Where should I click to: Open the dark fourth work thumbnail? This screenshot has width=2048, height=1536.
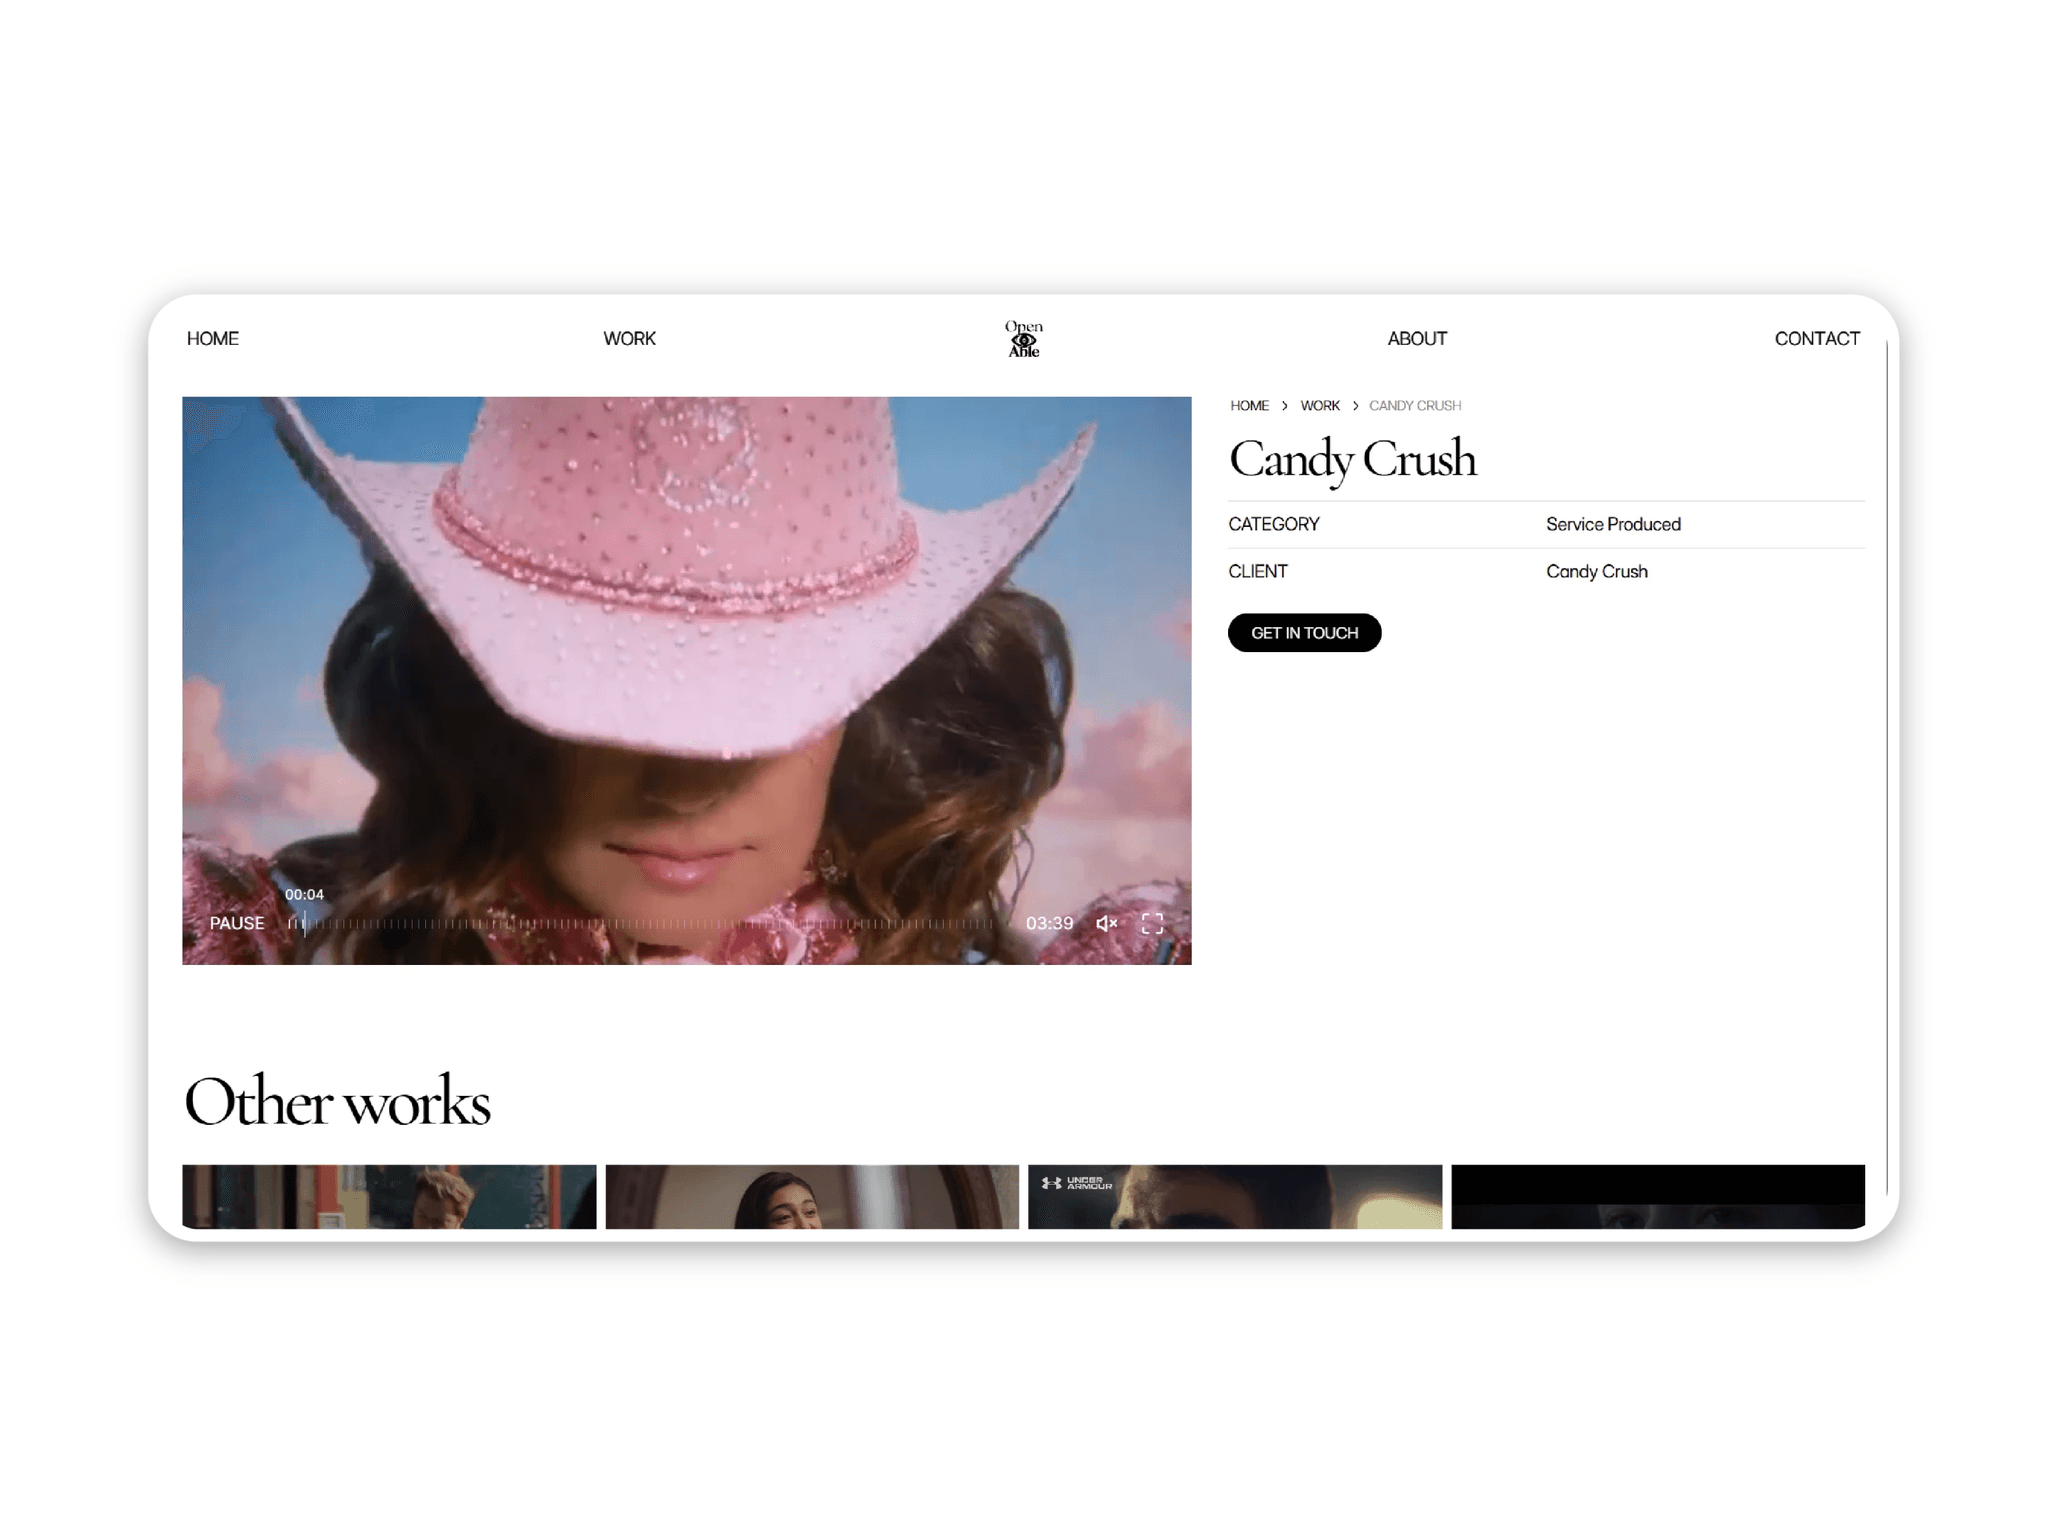click(1658, 1197)
